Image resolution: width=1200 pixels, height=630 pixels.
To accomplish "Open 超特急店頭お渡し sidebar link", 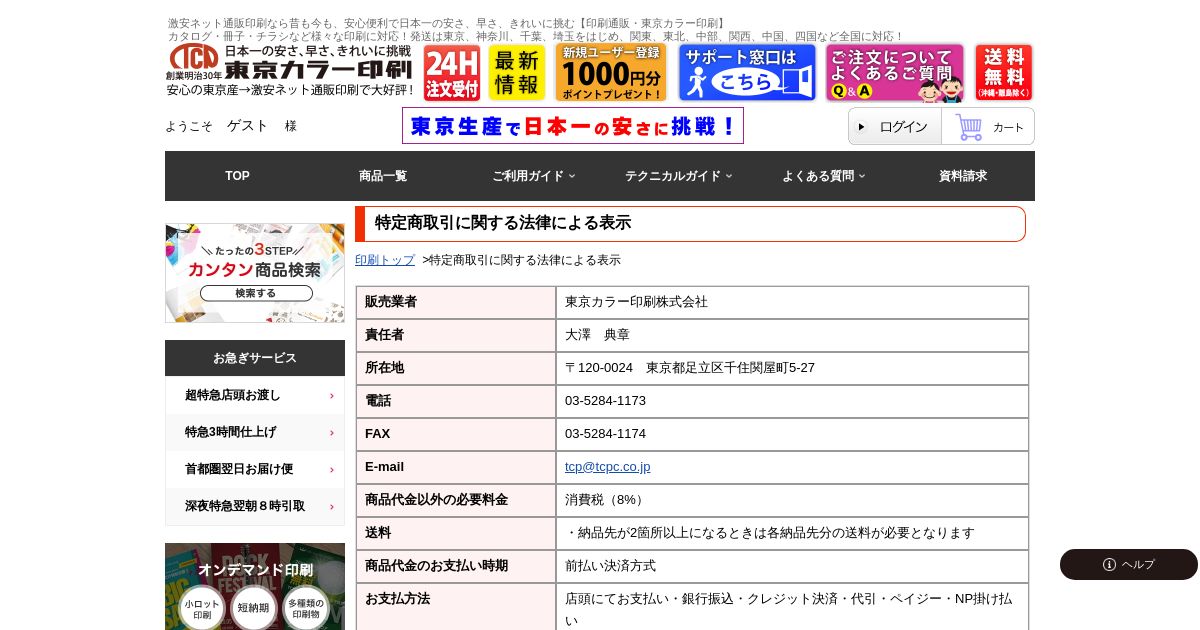I will click(255, 395).
